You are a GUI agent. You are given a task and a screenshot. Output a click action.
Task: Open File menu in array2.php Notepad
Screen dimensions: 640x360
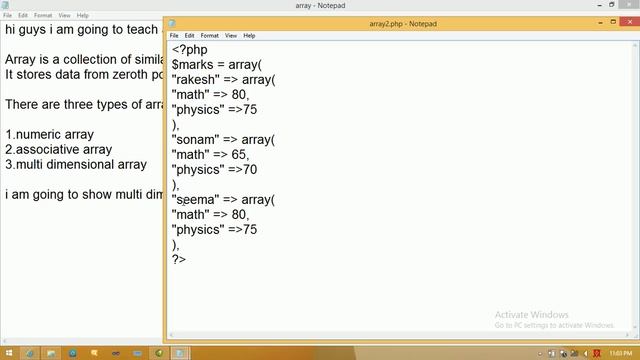(x=174, y=36)
